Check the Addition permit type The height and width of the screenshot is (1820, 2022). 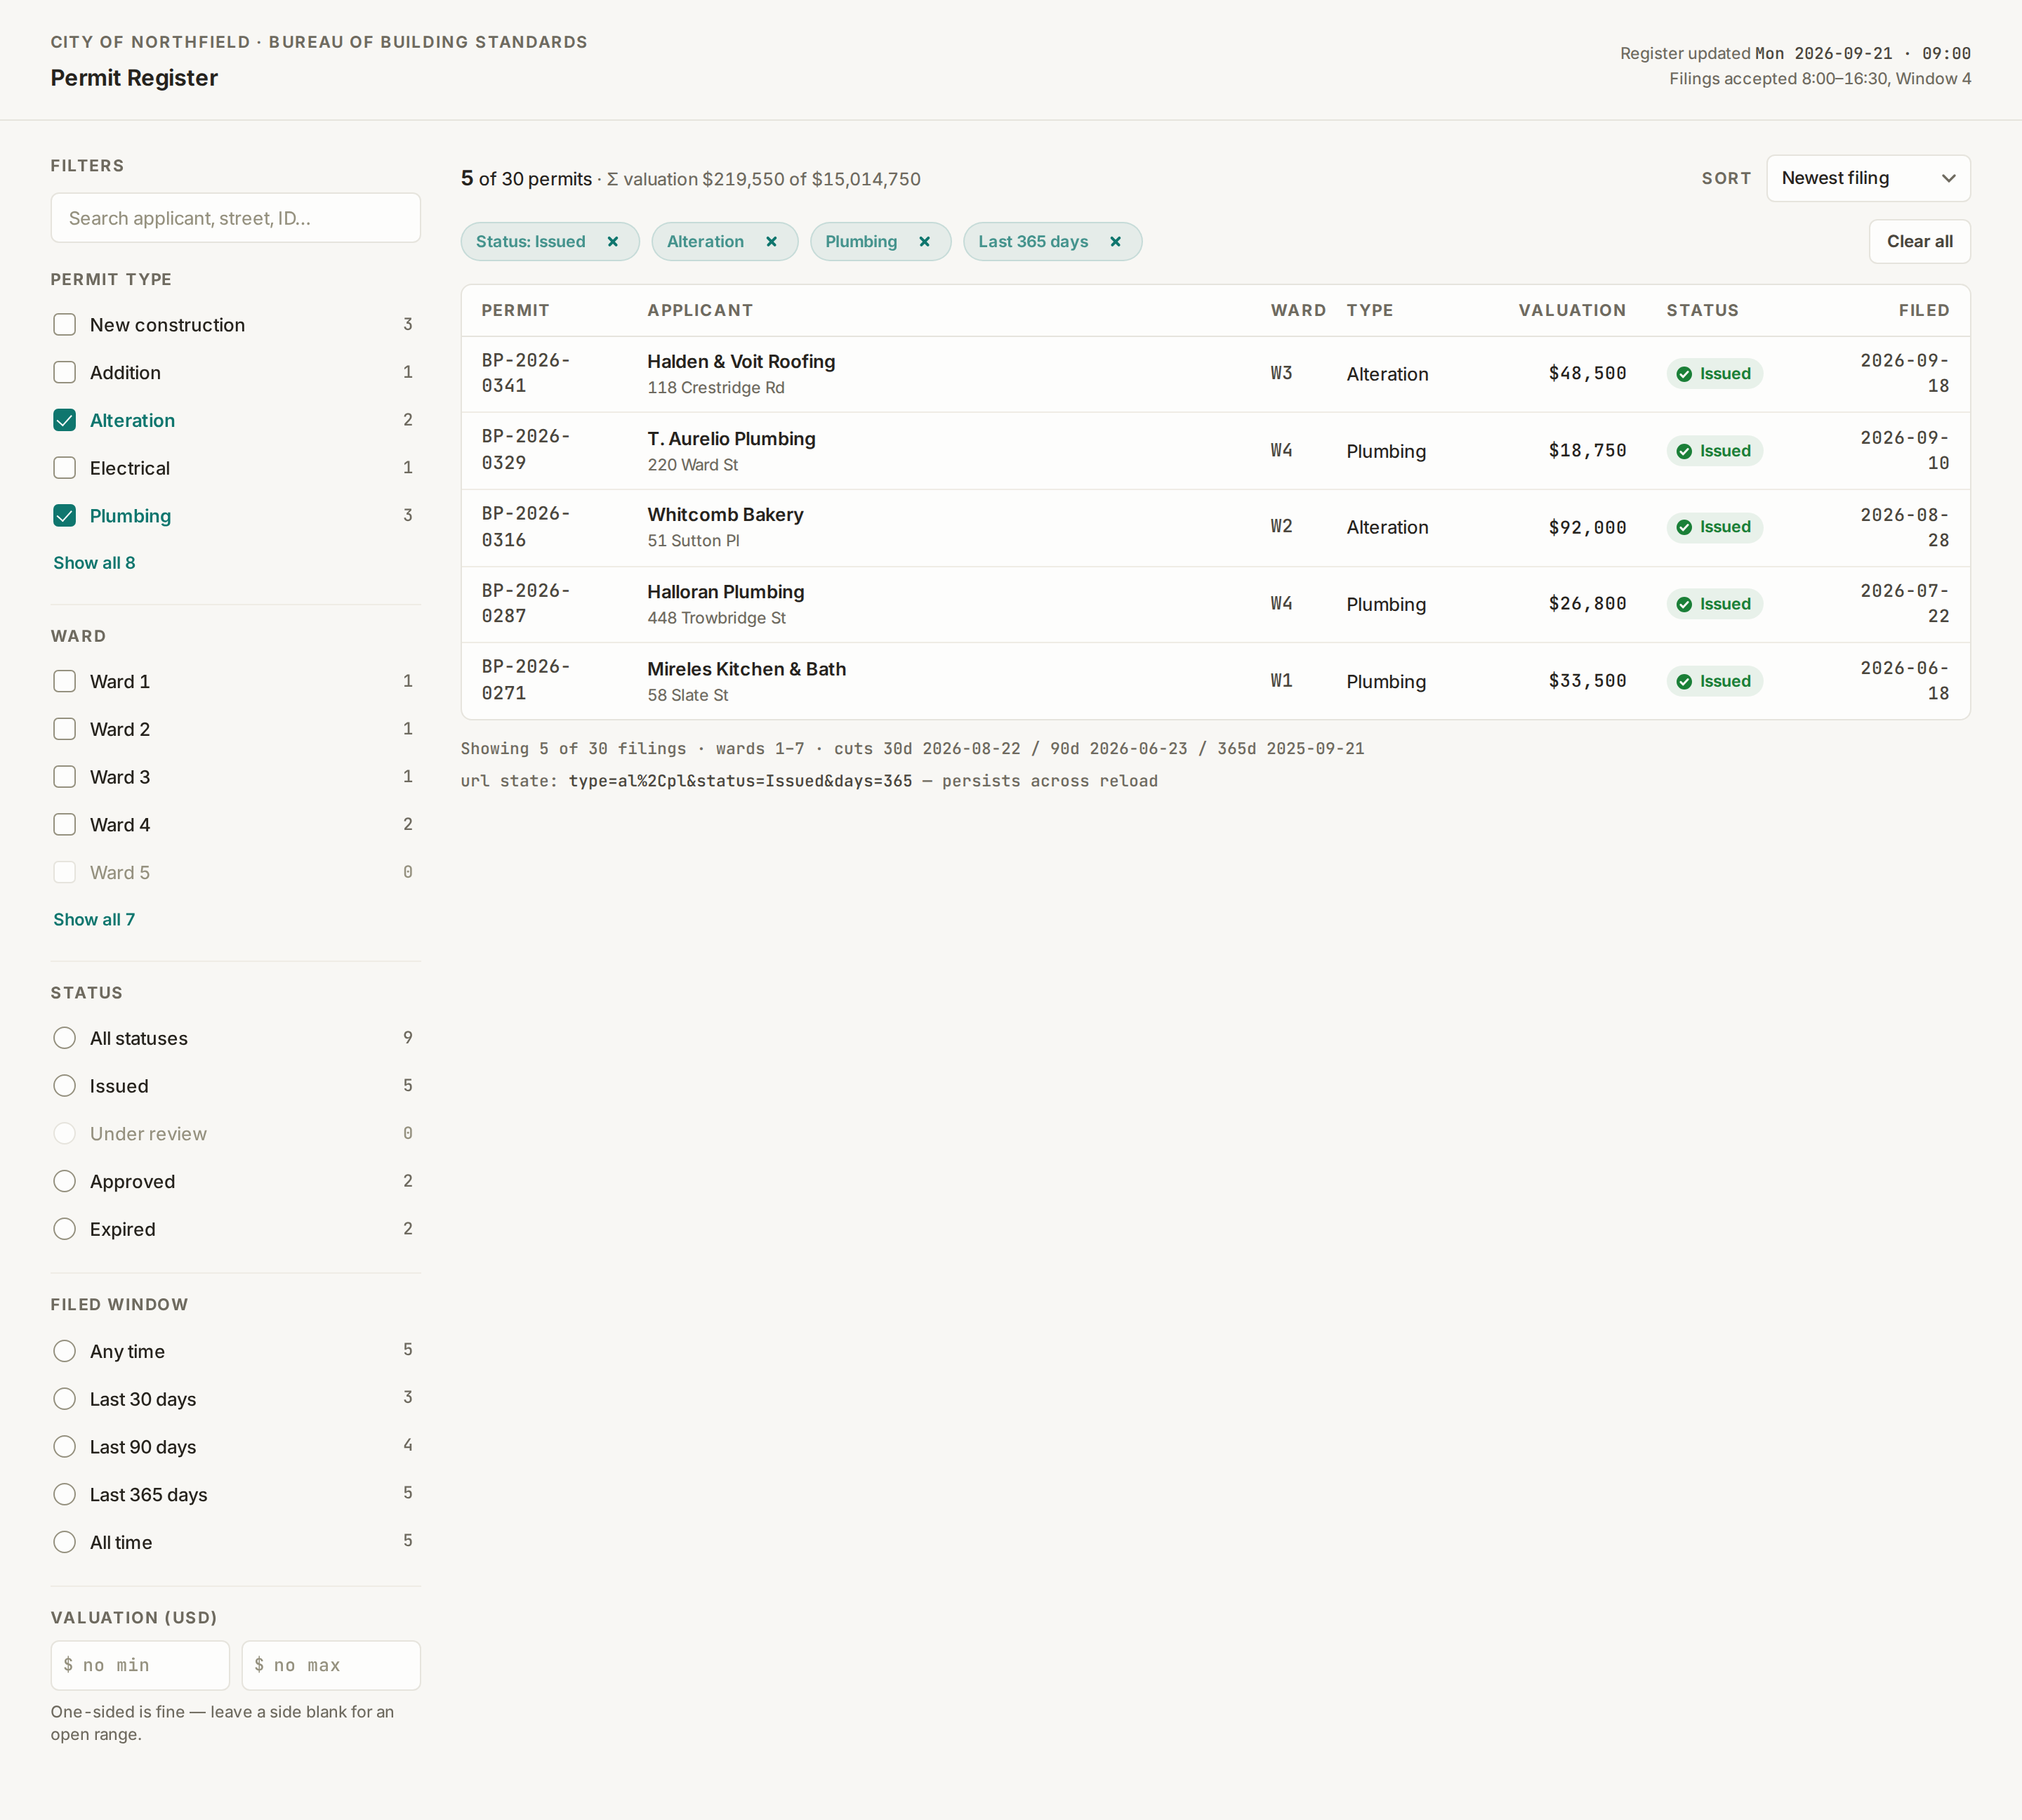coord(65,373)
